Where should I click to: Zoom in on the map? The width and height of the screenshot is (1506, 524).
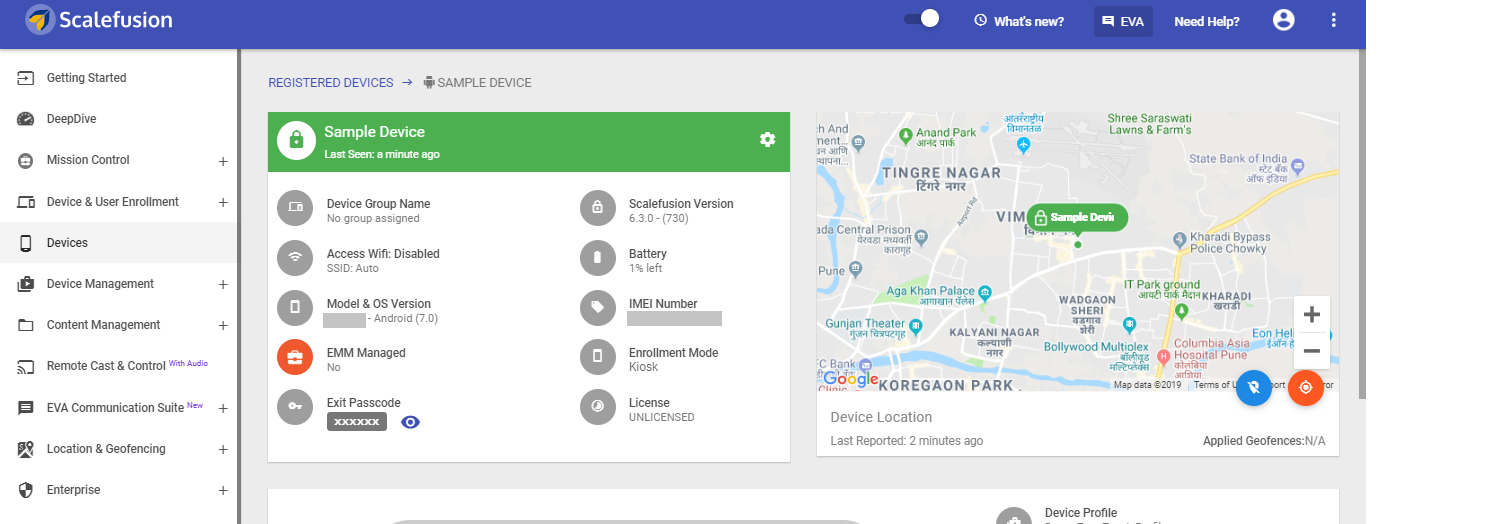coord(1312,314)
